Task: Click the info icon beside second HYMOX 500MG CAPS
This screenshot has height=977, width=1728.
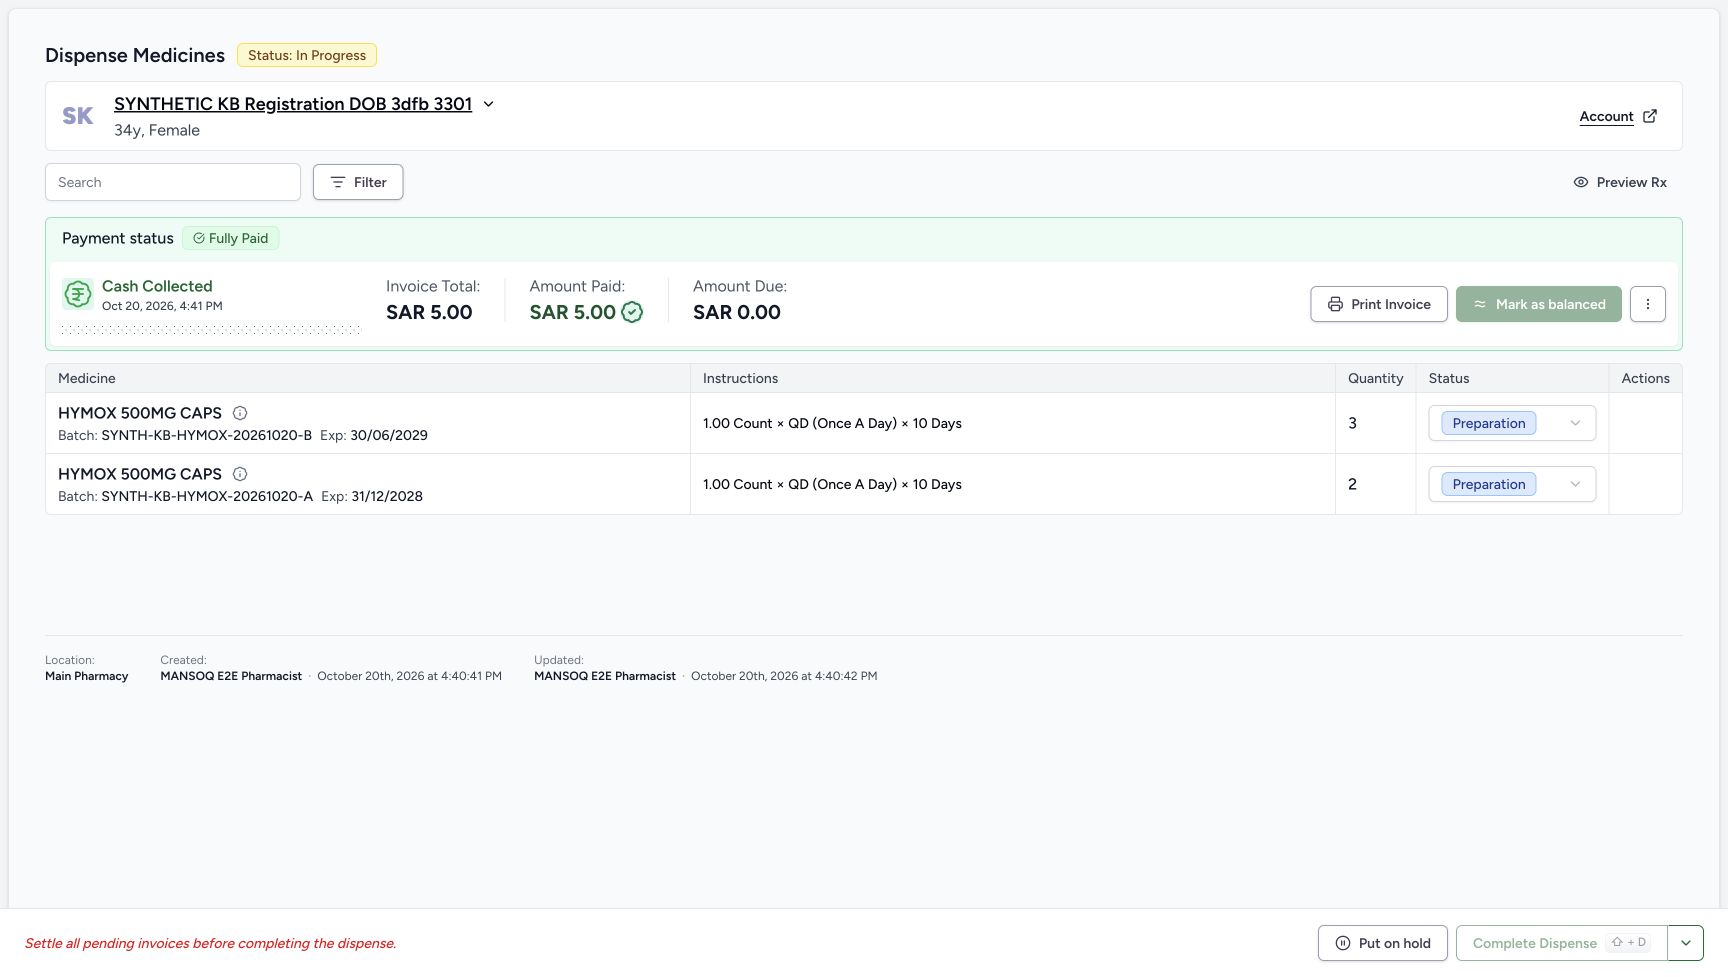Action: pos(240,474)
